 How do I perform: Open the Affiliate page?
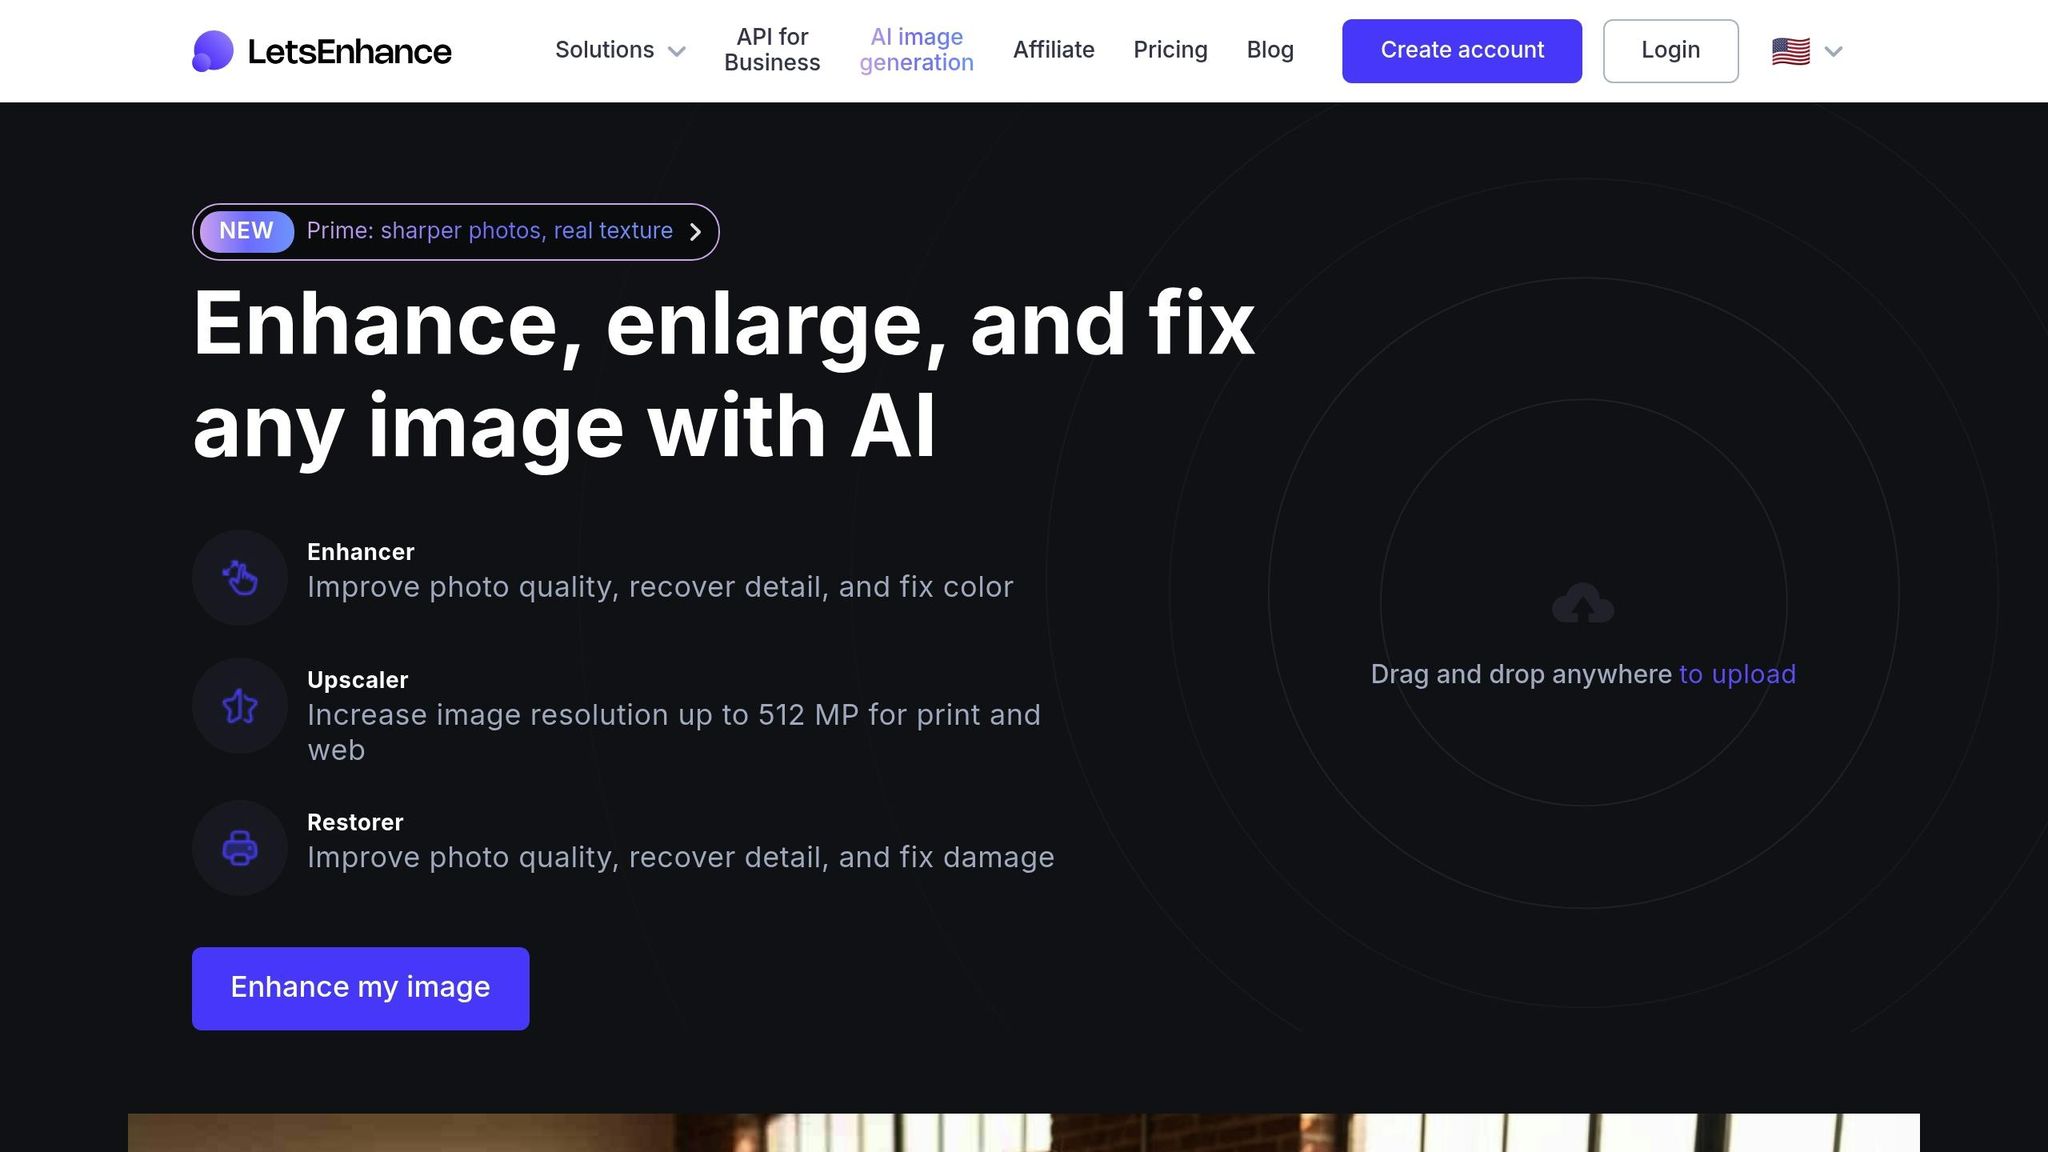[1054, 50]
